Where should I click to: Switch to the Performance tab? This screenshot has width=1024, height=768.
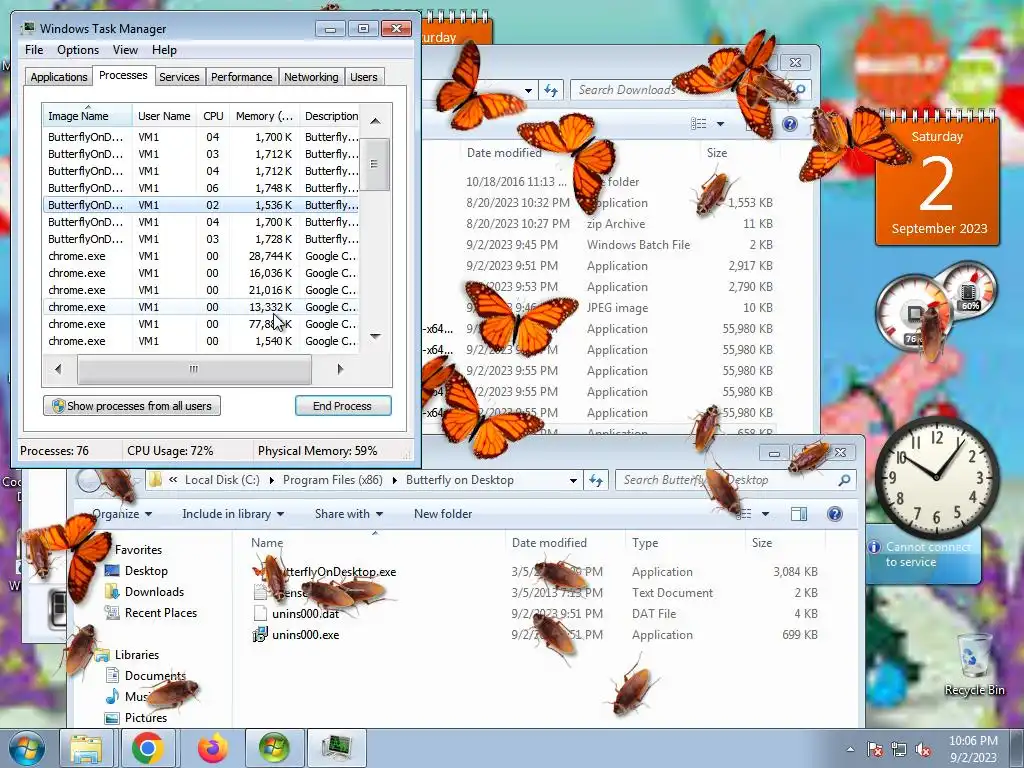point(241,77)
